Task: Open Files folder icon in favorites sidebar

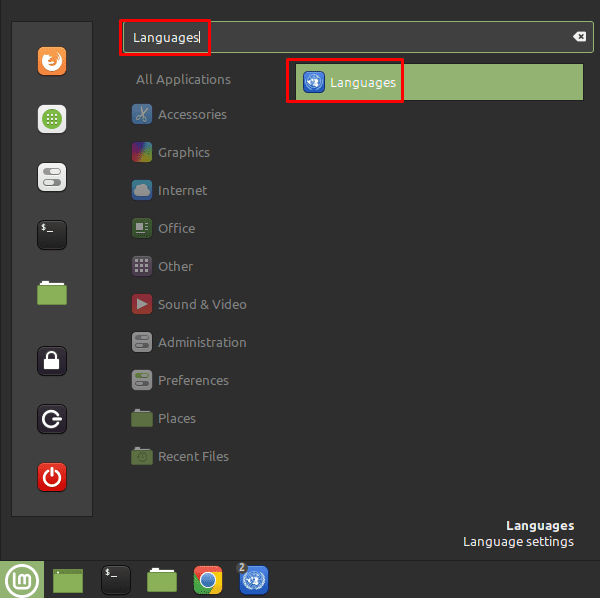Action: click(x=52, y=293)
